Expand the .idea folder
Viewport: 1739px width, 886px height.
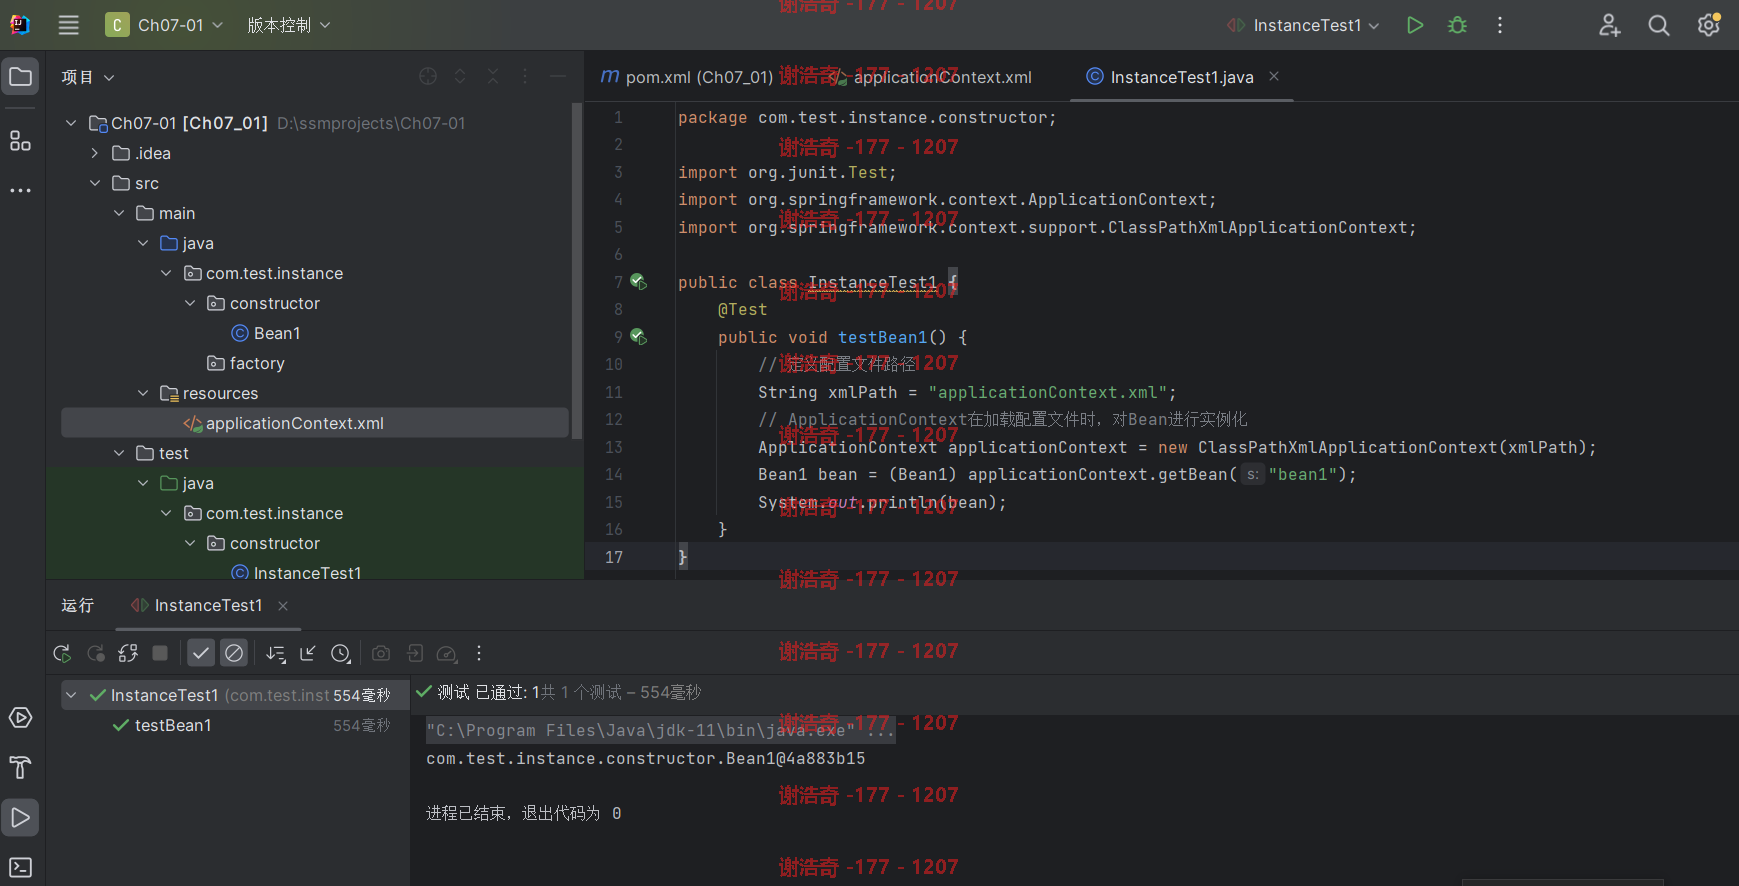tap(95, 153)
